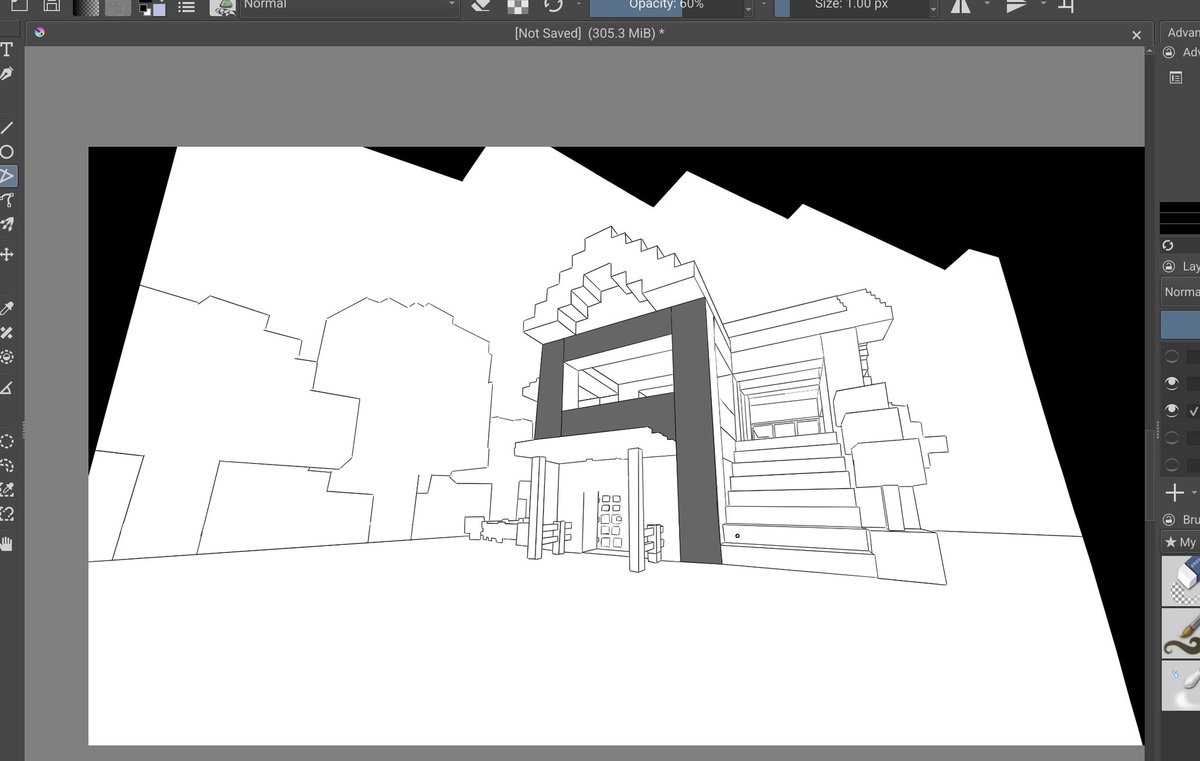Select the Text tool

(x=7, y=49)
